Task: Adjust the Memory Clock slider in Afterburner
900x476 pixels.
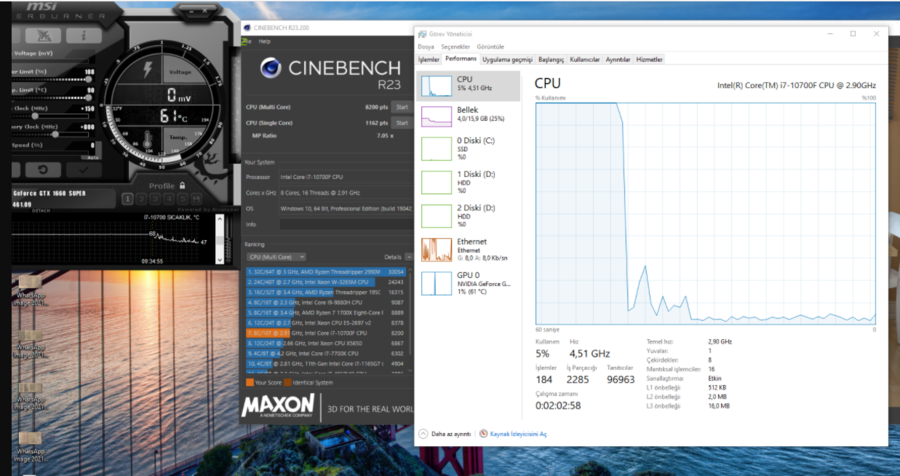Action: [x=56, y=134]
